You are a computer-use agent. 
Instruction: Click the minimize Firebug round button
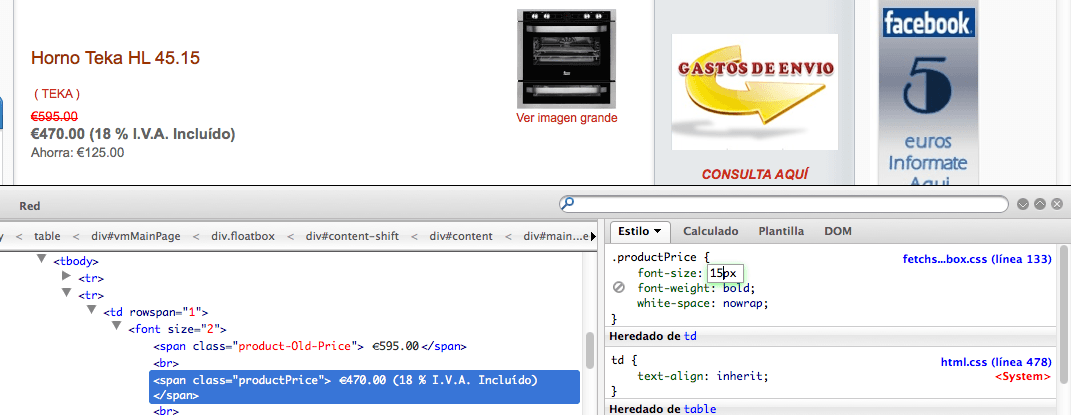click(x=1023, y=204)
